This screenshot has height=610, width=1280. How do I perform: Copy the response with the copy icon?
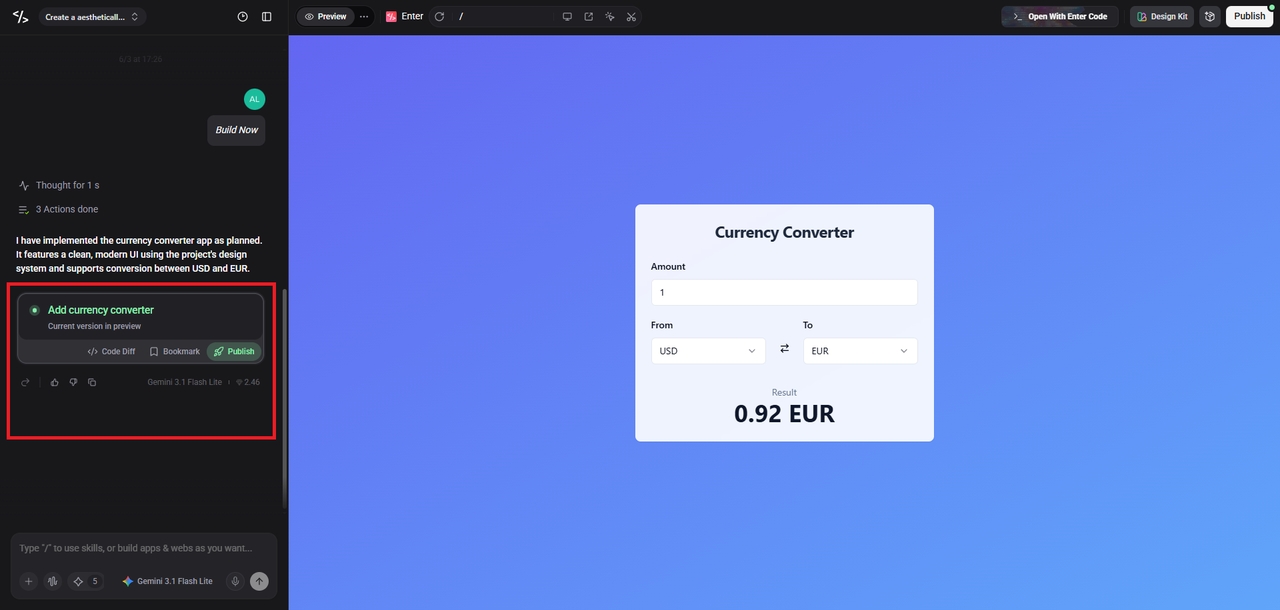tap(92, 382)
